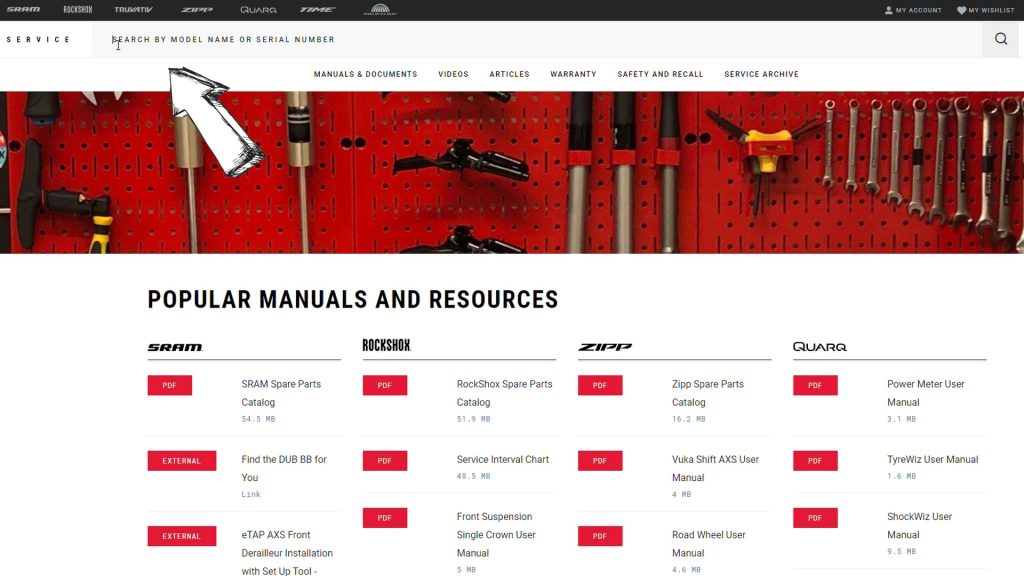Click the red tool wall hero banner

point(512,172)
